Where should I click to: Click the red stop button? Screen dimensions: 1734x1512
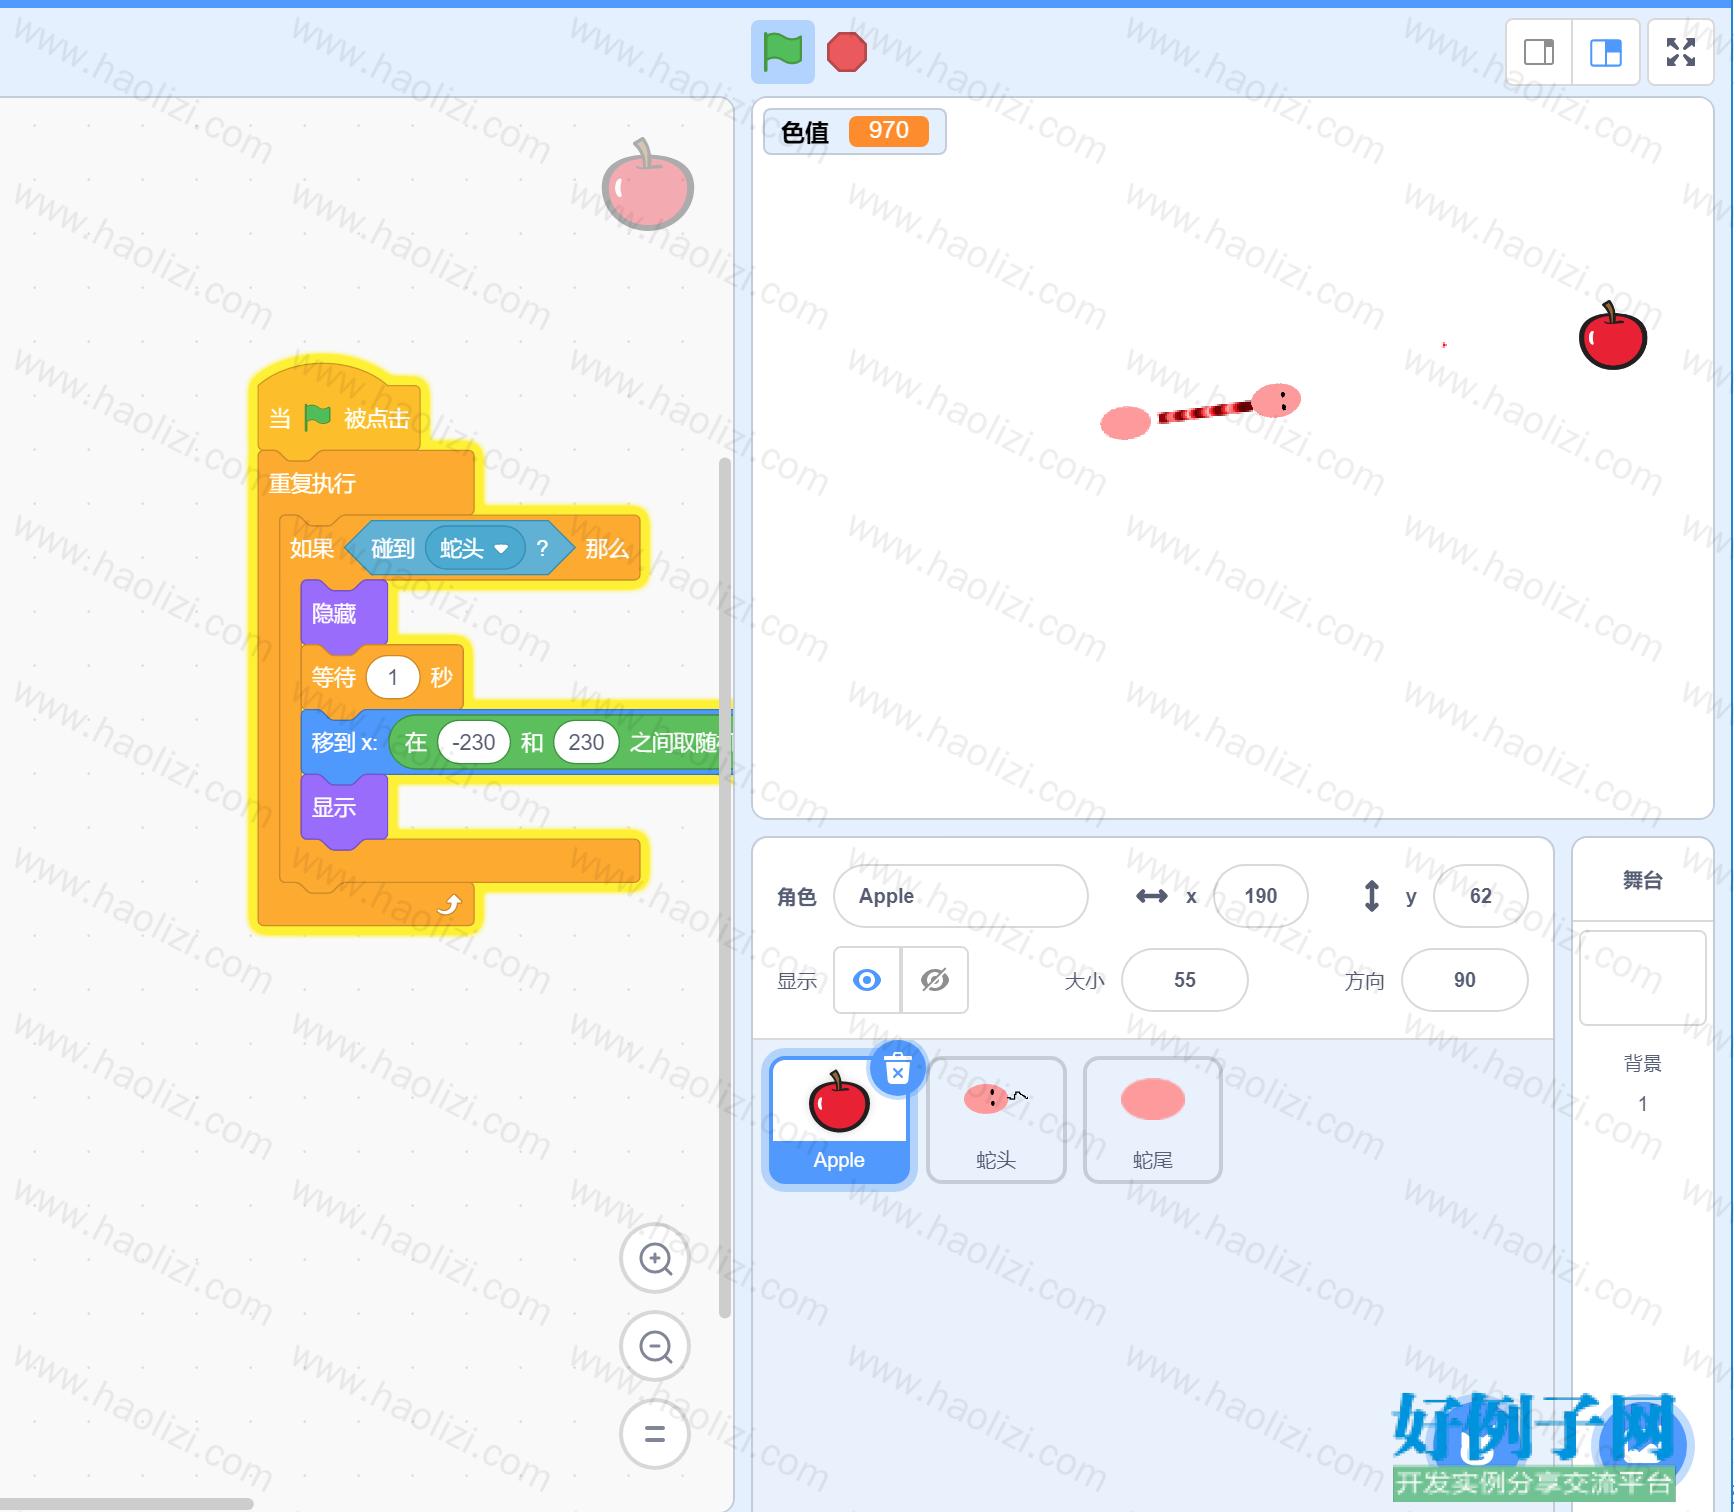click(x=846, y=52)
